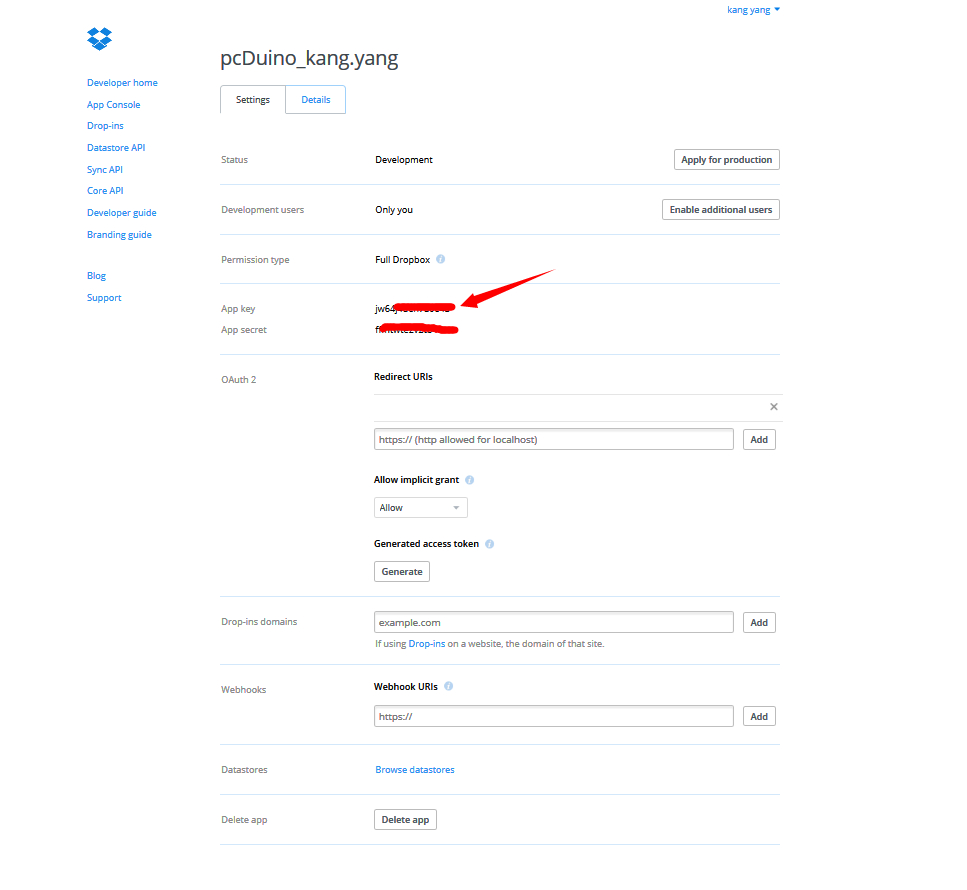Click the App secret label
The width and height of the screenshot is (967, 890).
pyautogui.click(x=244, y=330)
